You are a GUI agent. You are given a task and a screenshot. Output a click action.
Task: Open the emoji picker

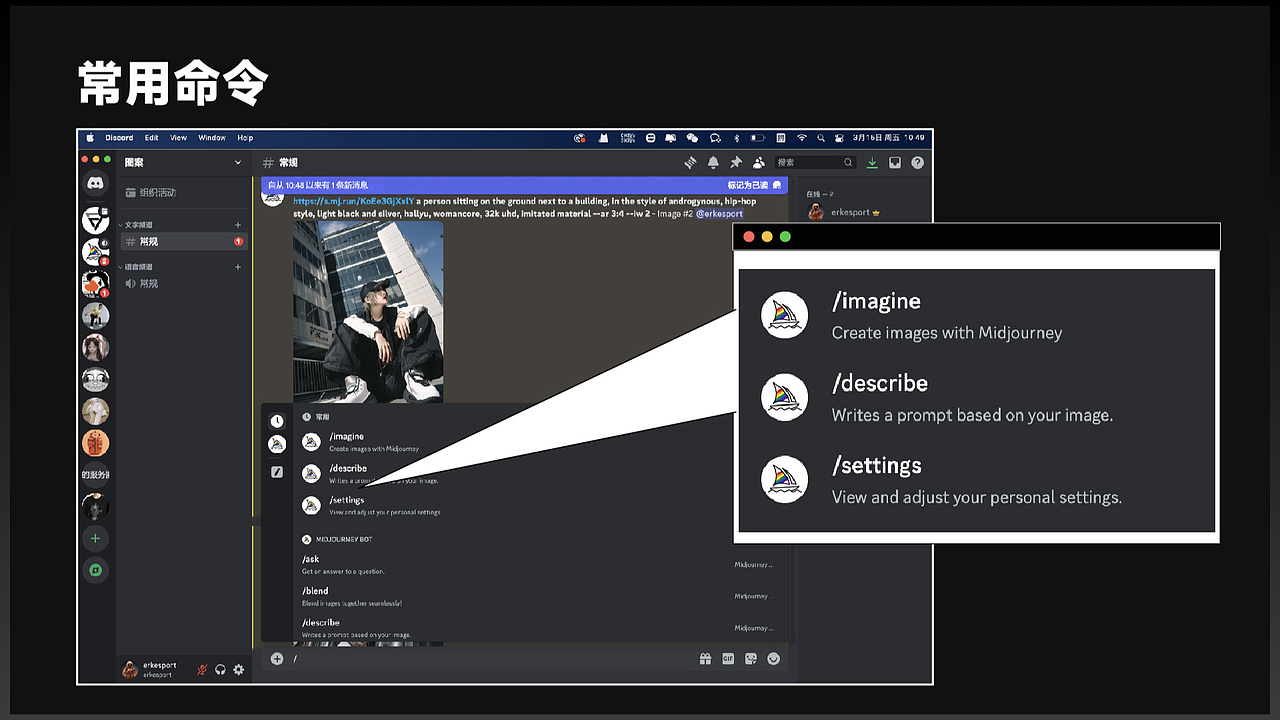[x=773, y=658]
